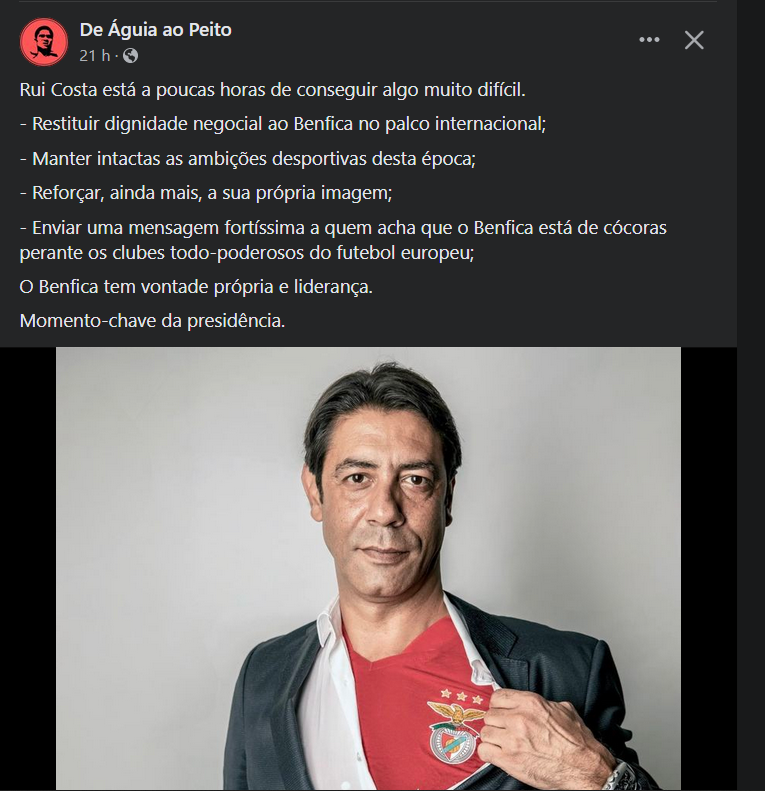Screen dimensions: 765x791
Task: Click the 'Enviar uma mensagem fortíssima' line
Action: [343, 228]
